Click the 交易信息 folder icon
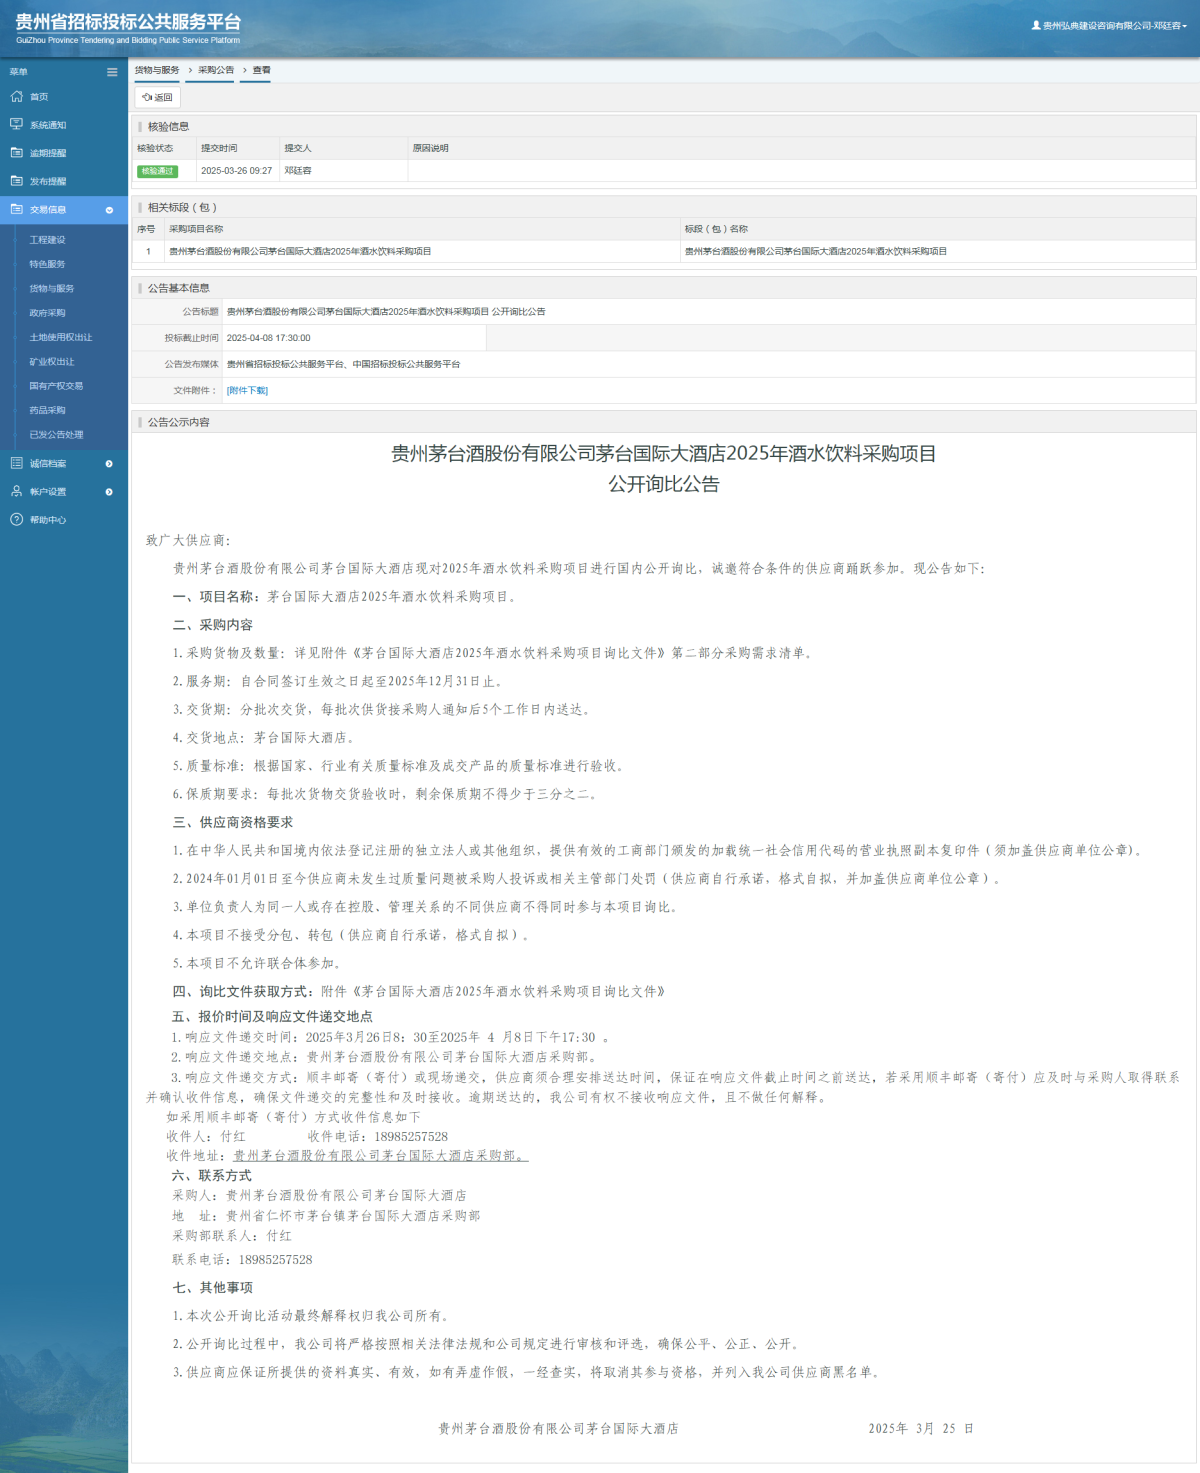 tap(16, 210)
